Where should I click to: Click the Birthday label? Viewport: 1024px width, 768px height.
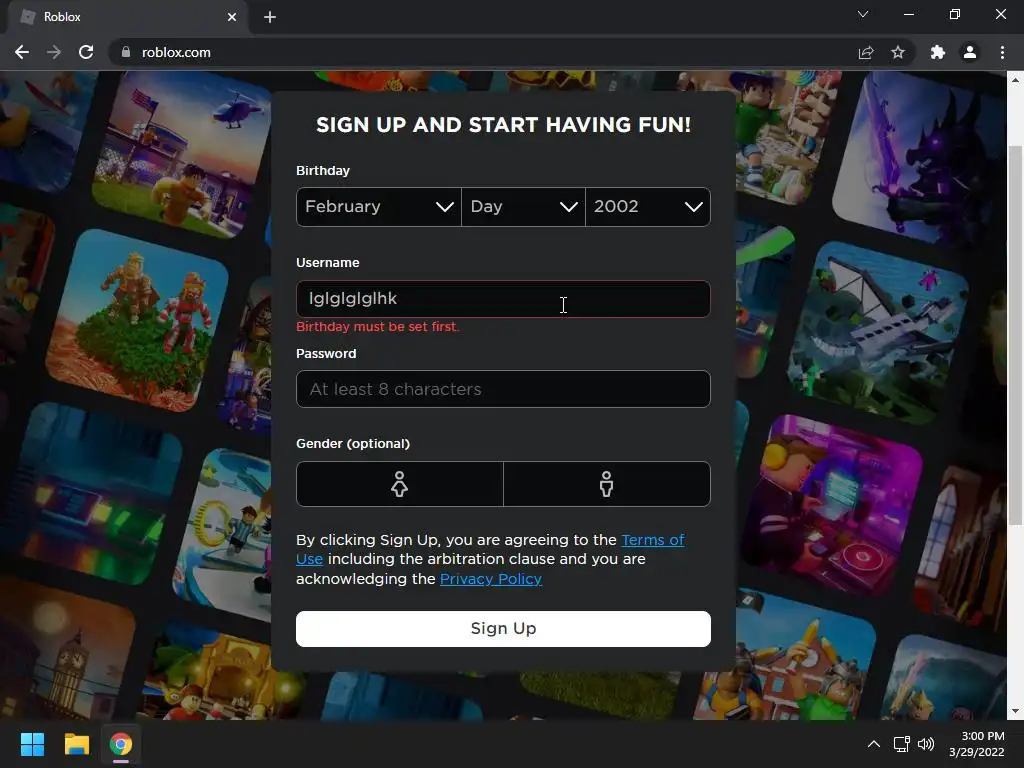323,170
